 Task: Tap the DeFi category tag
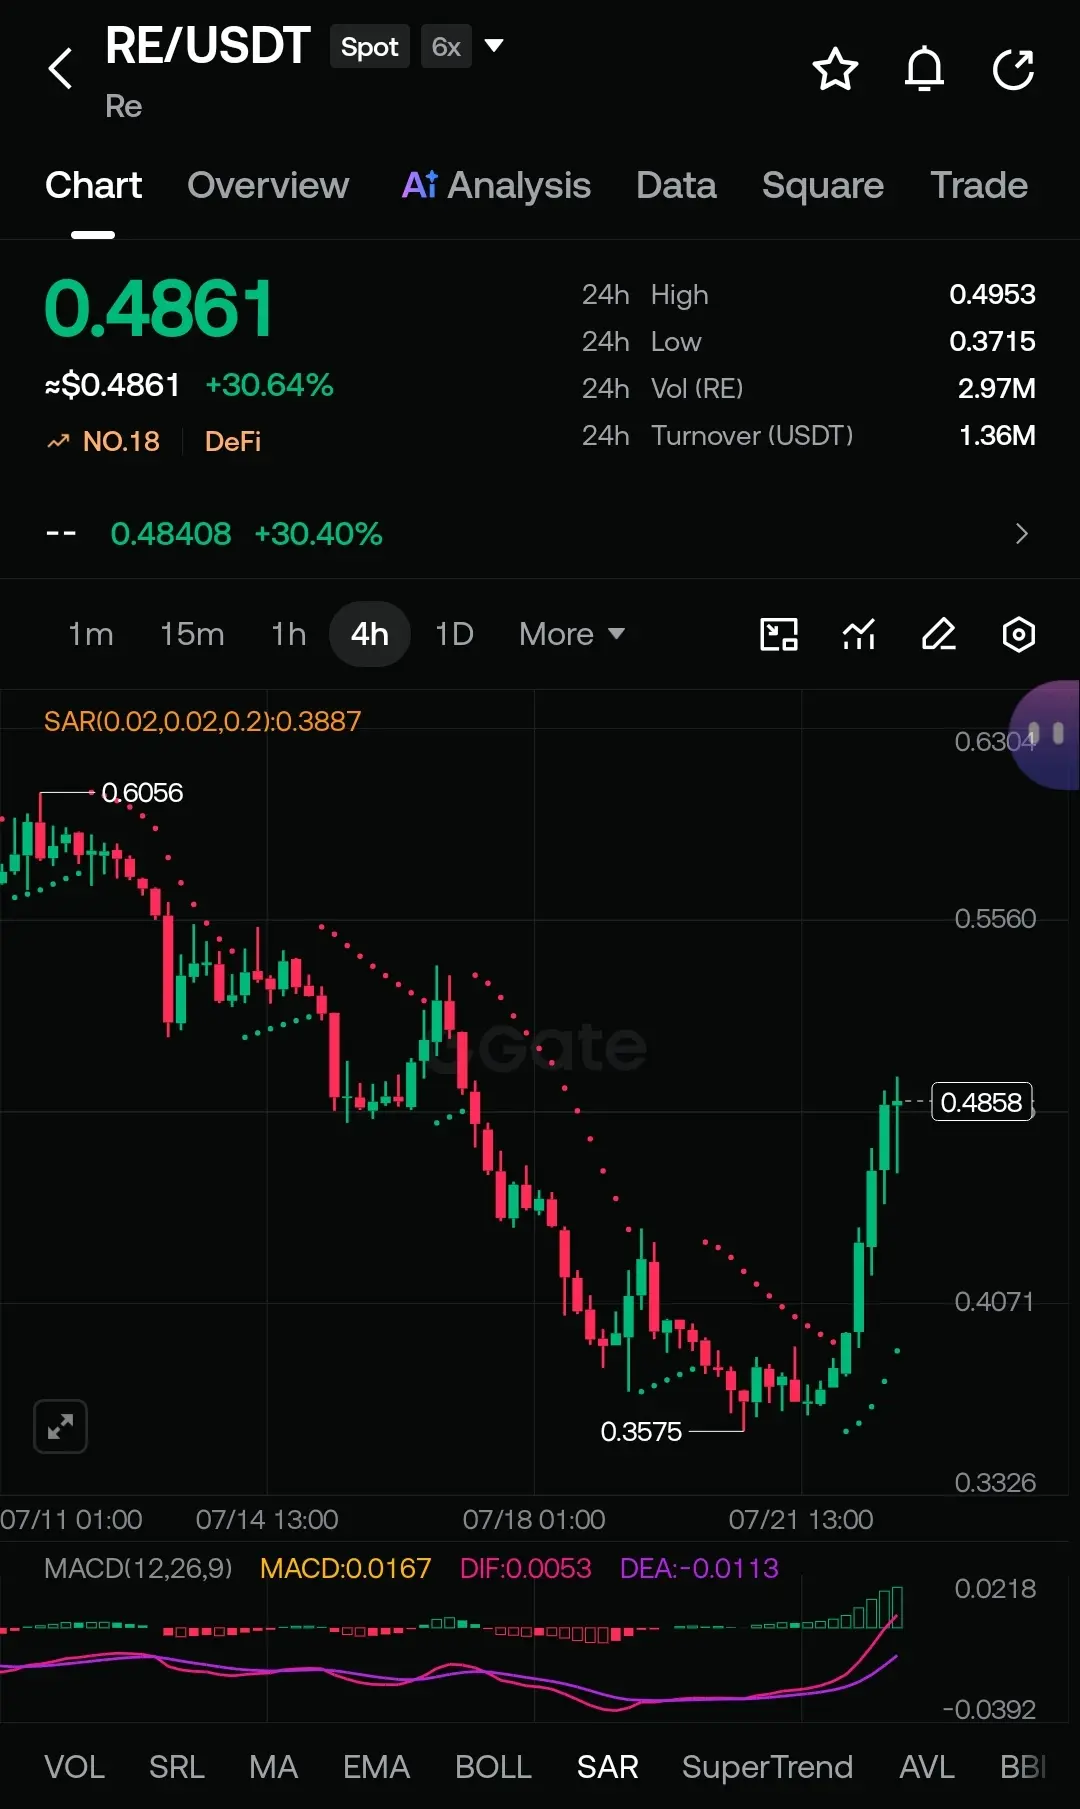pos(233,441)
